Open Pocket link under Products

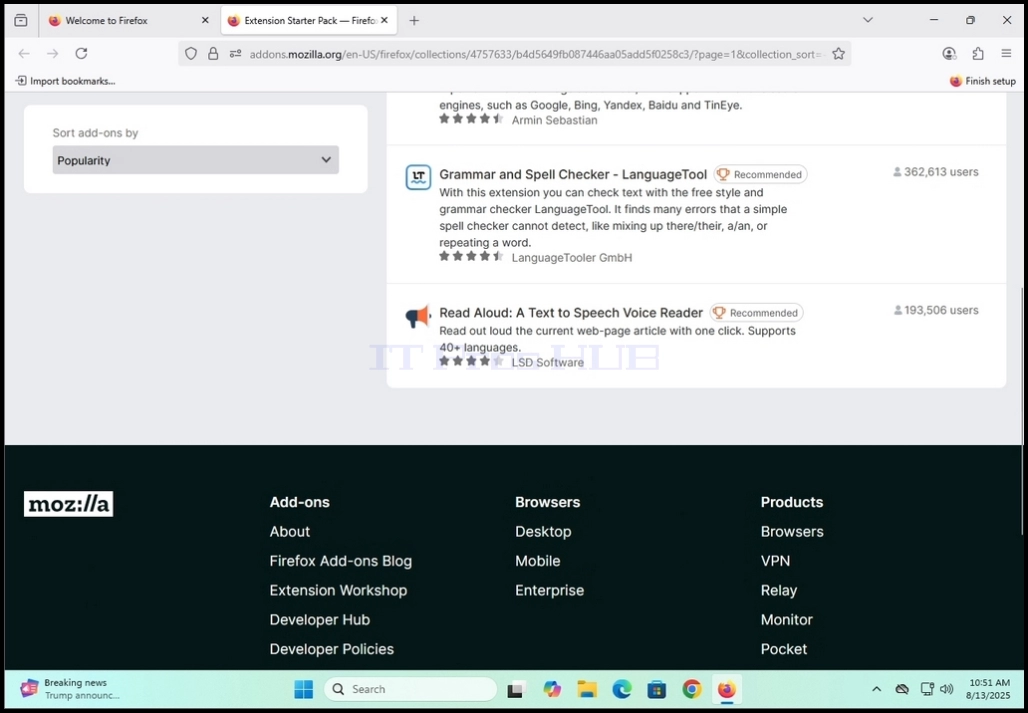[784, 649]
